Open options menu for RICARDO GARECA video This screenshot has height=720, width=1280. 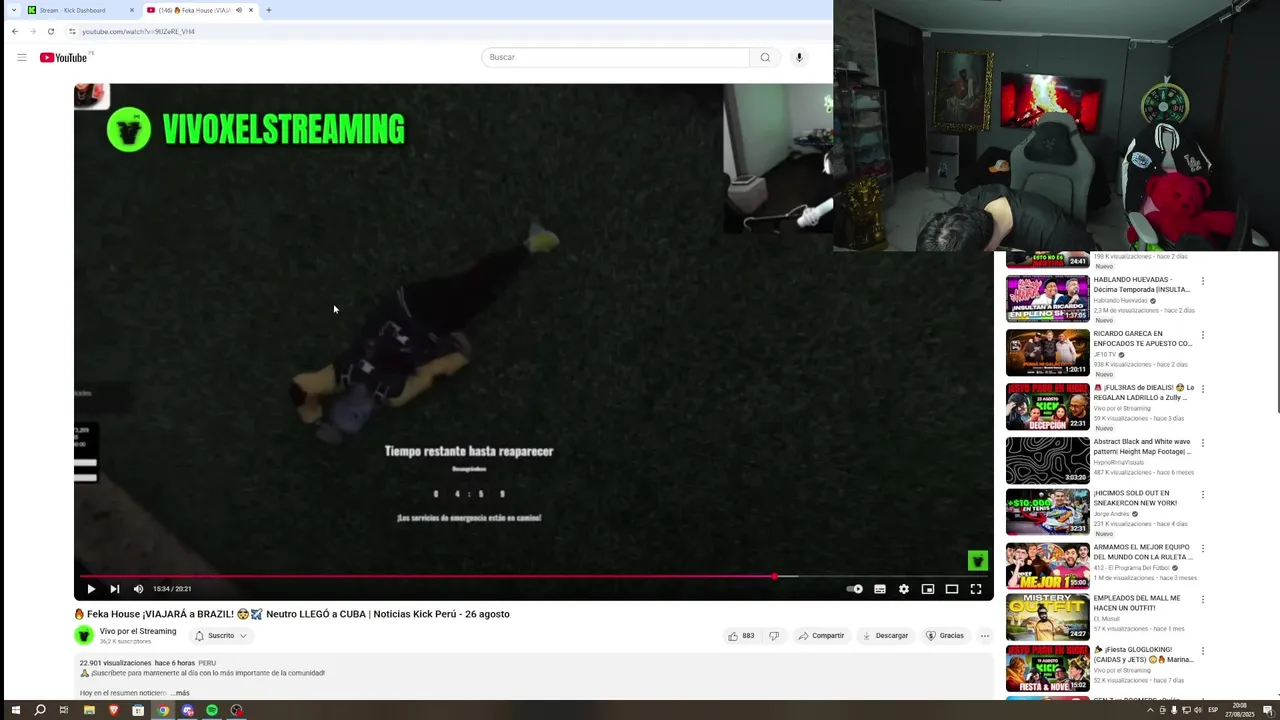(1203, 335)
